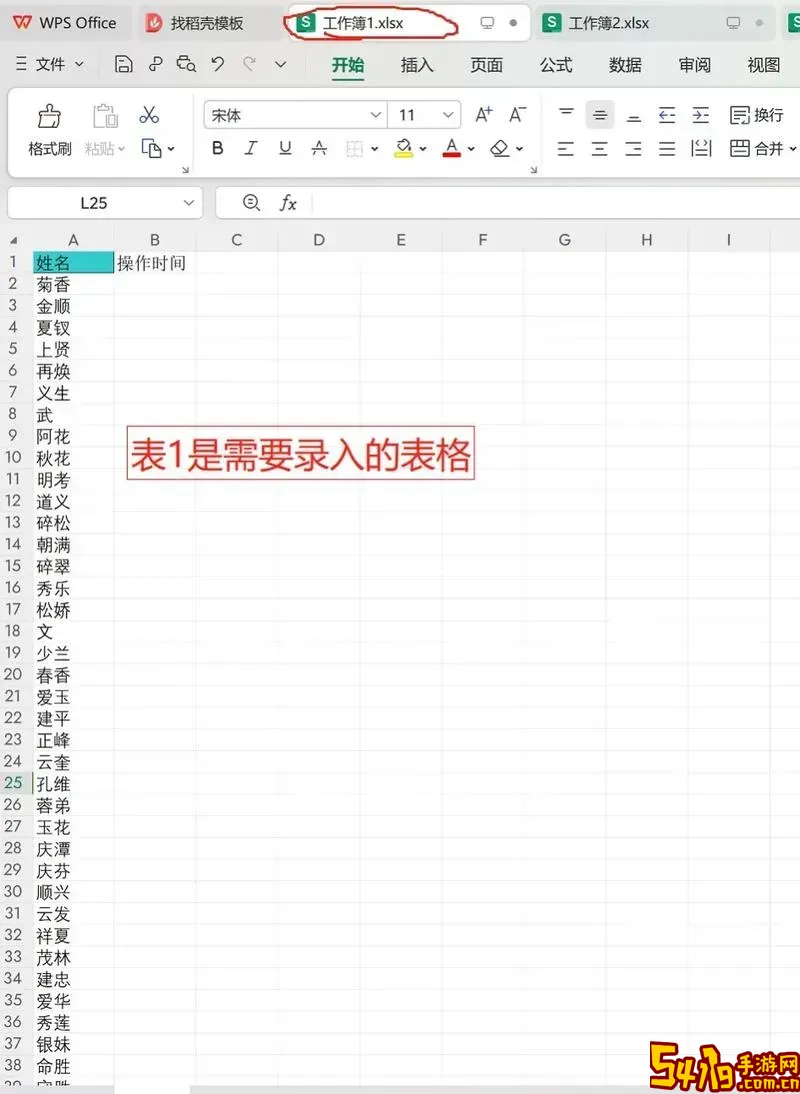Open the 文件 (File) menu
800x1094 pixels.
point(50,64)
